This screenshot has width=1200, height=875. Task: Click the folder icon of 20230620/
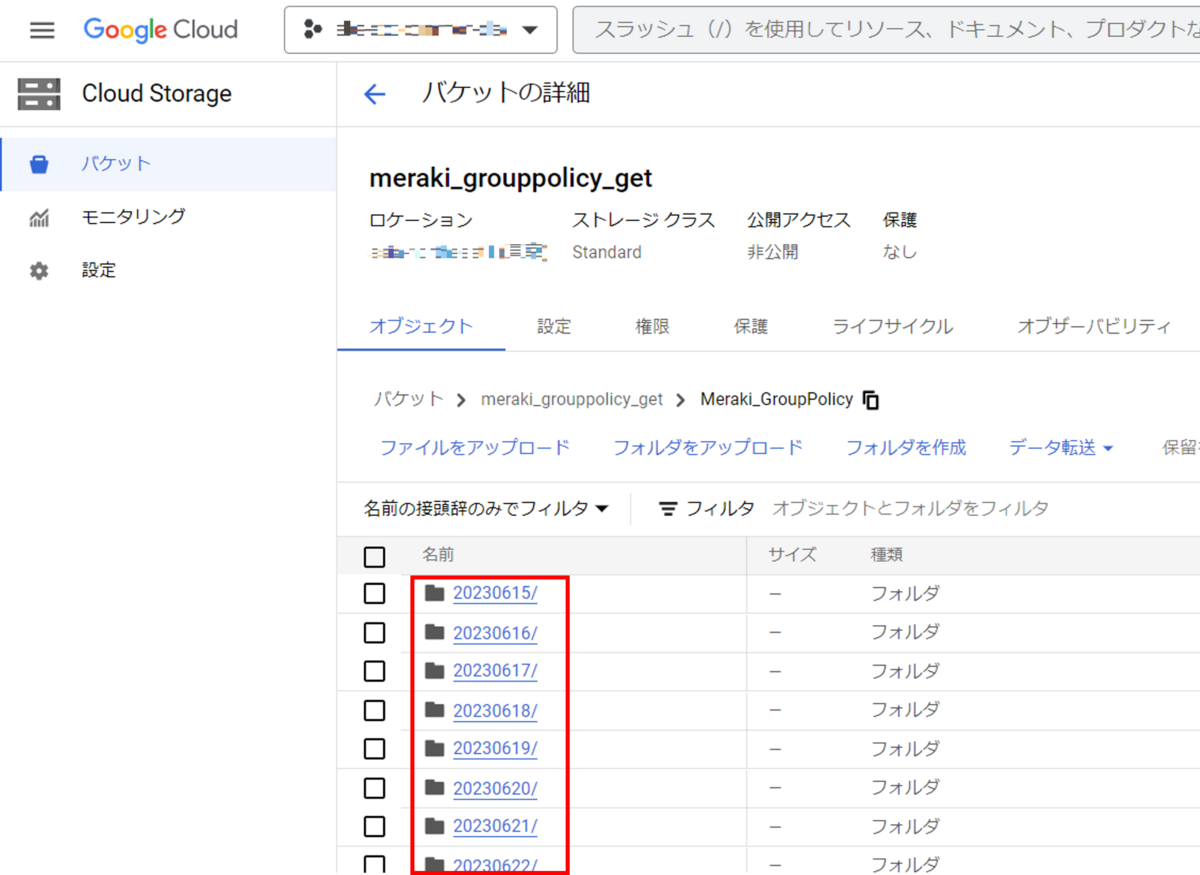434,788
